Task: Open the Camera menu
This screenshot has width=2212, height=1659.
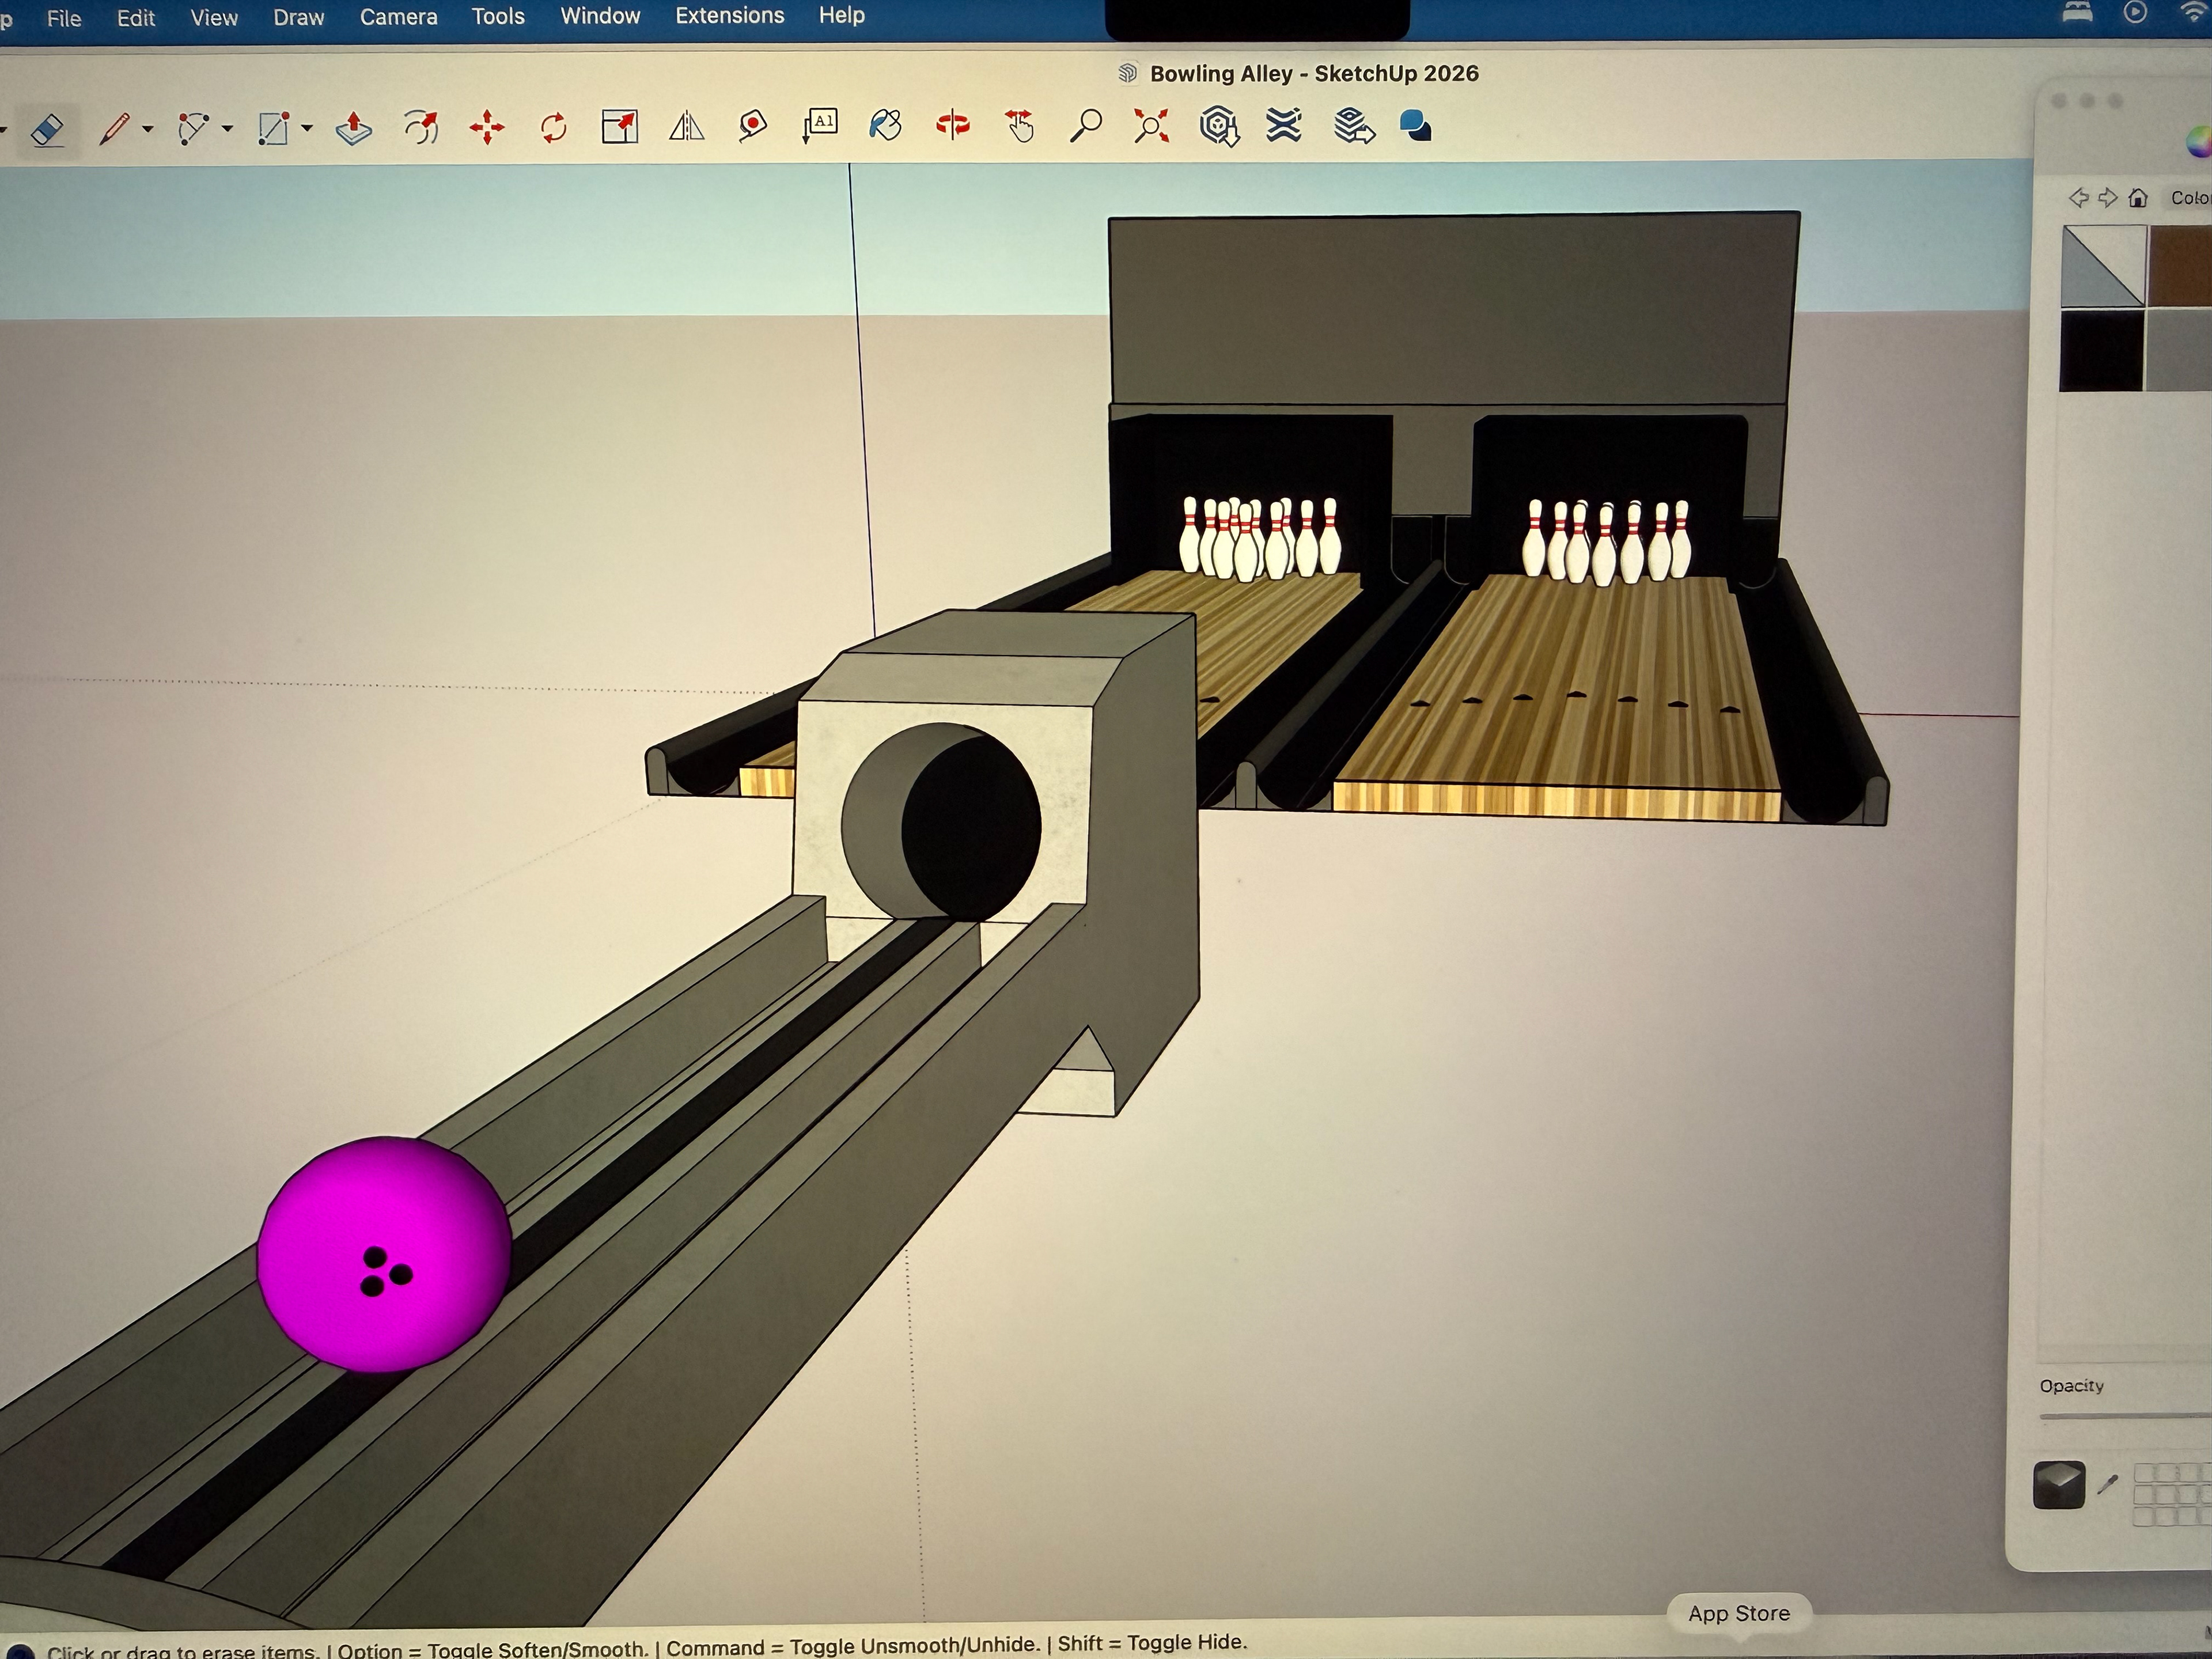Action: (x=398, y=17)
